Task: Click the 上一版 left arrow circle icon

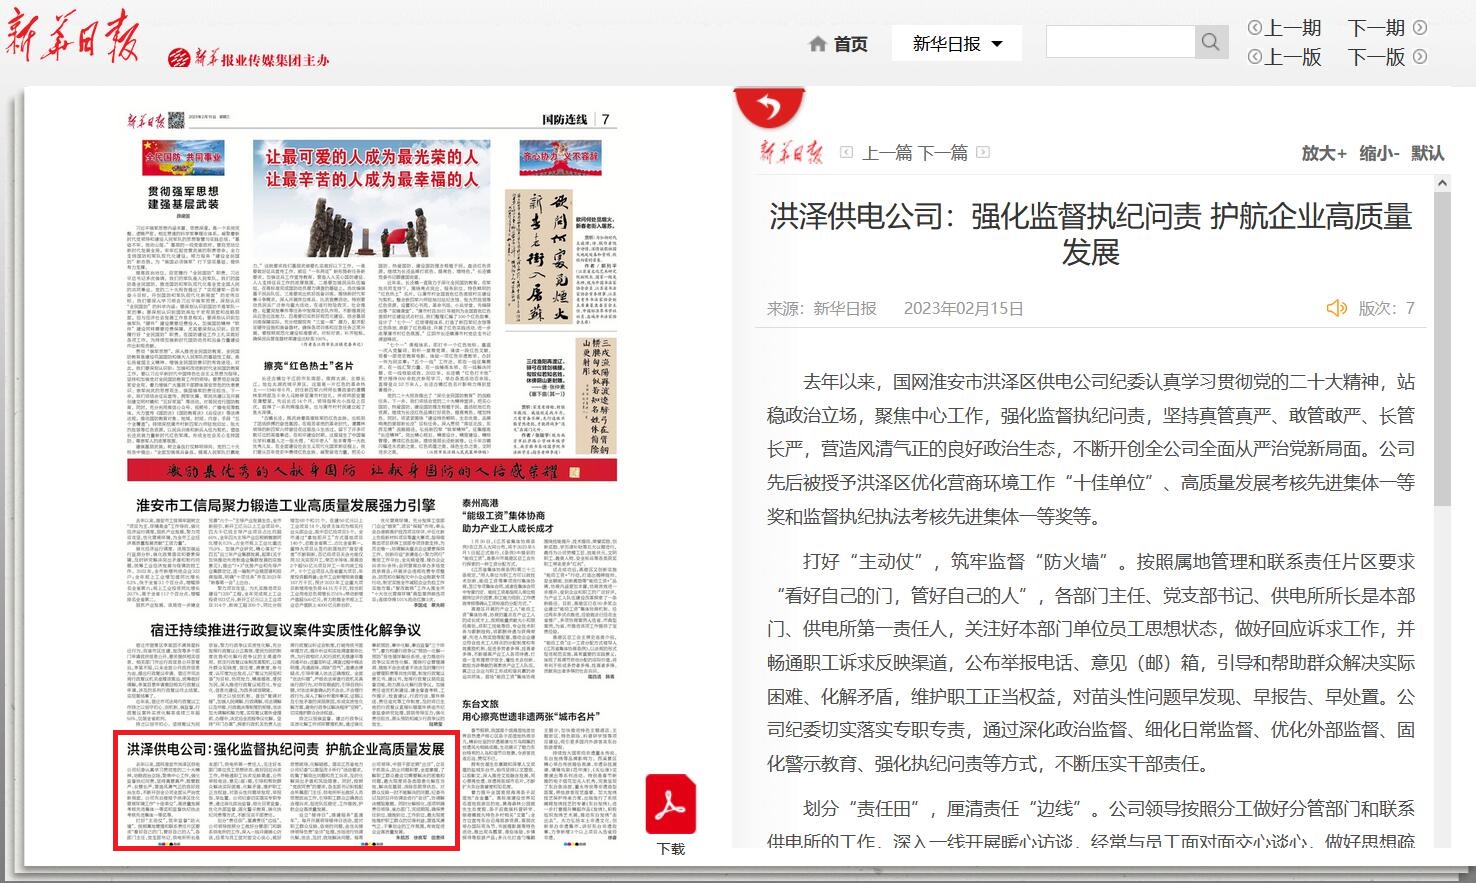Action: point(1255,57)
